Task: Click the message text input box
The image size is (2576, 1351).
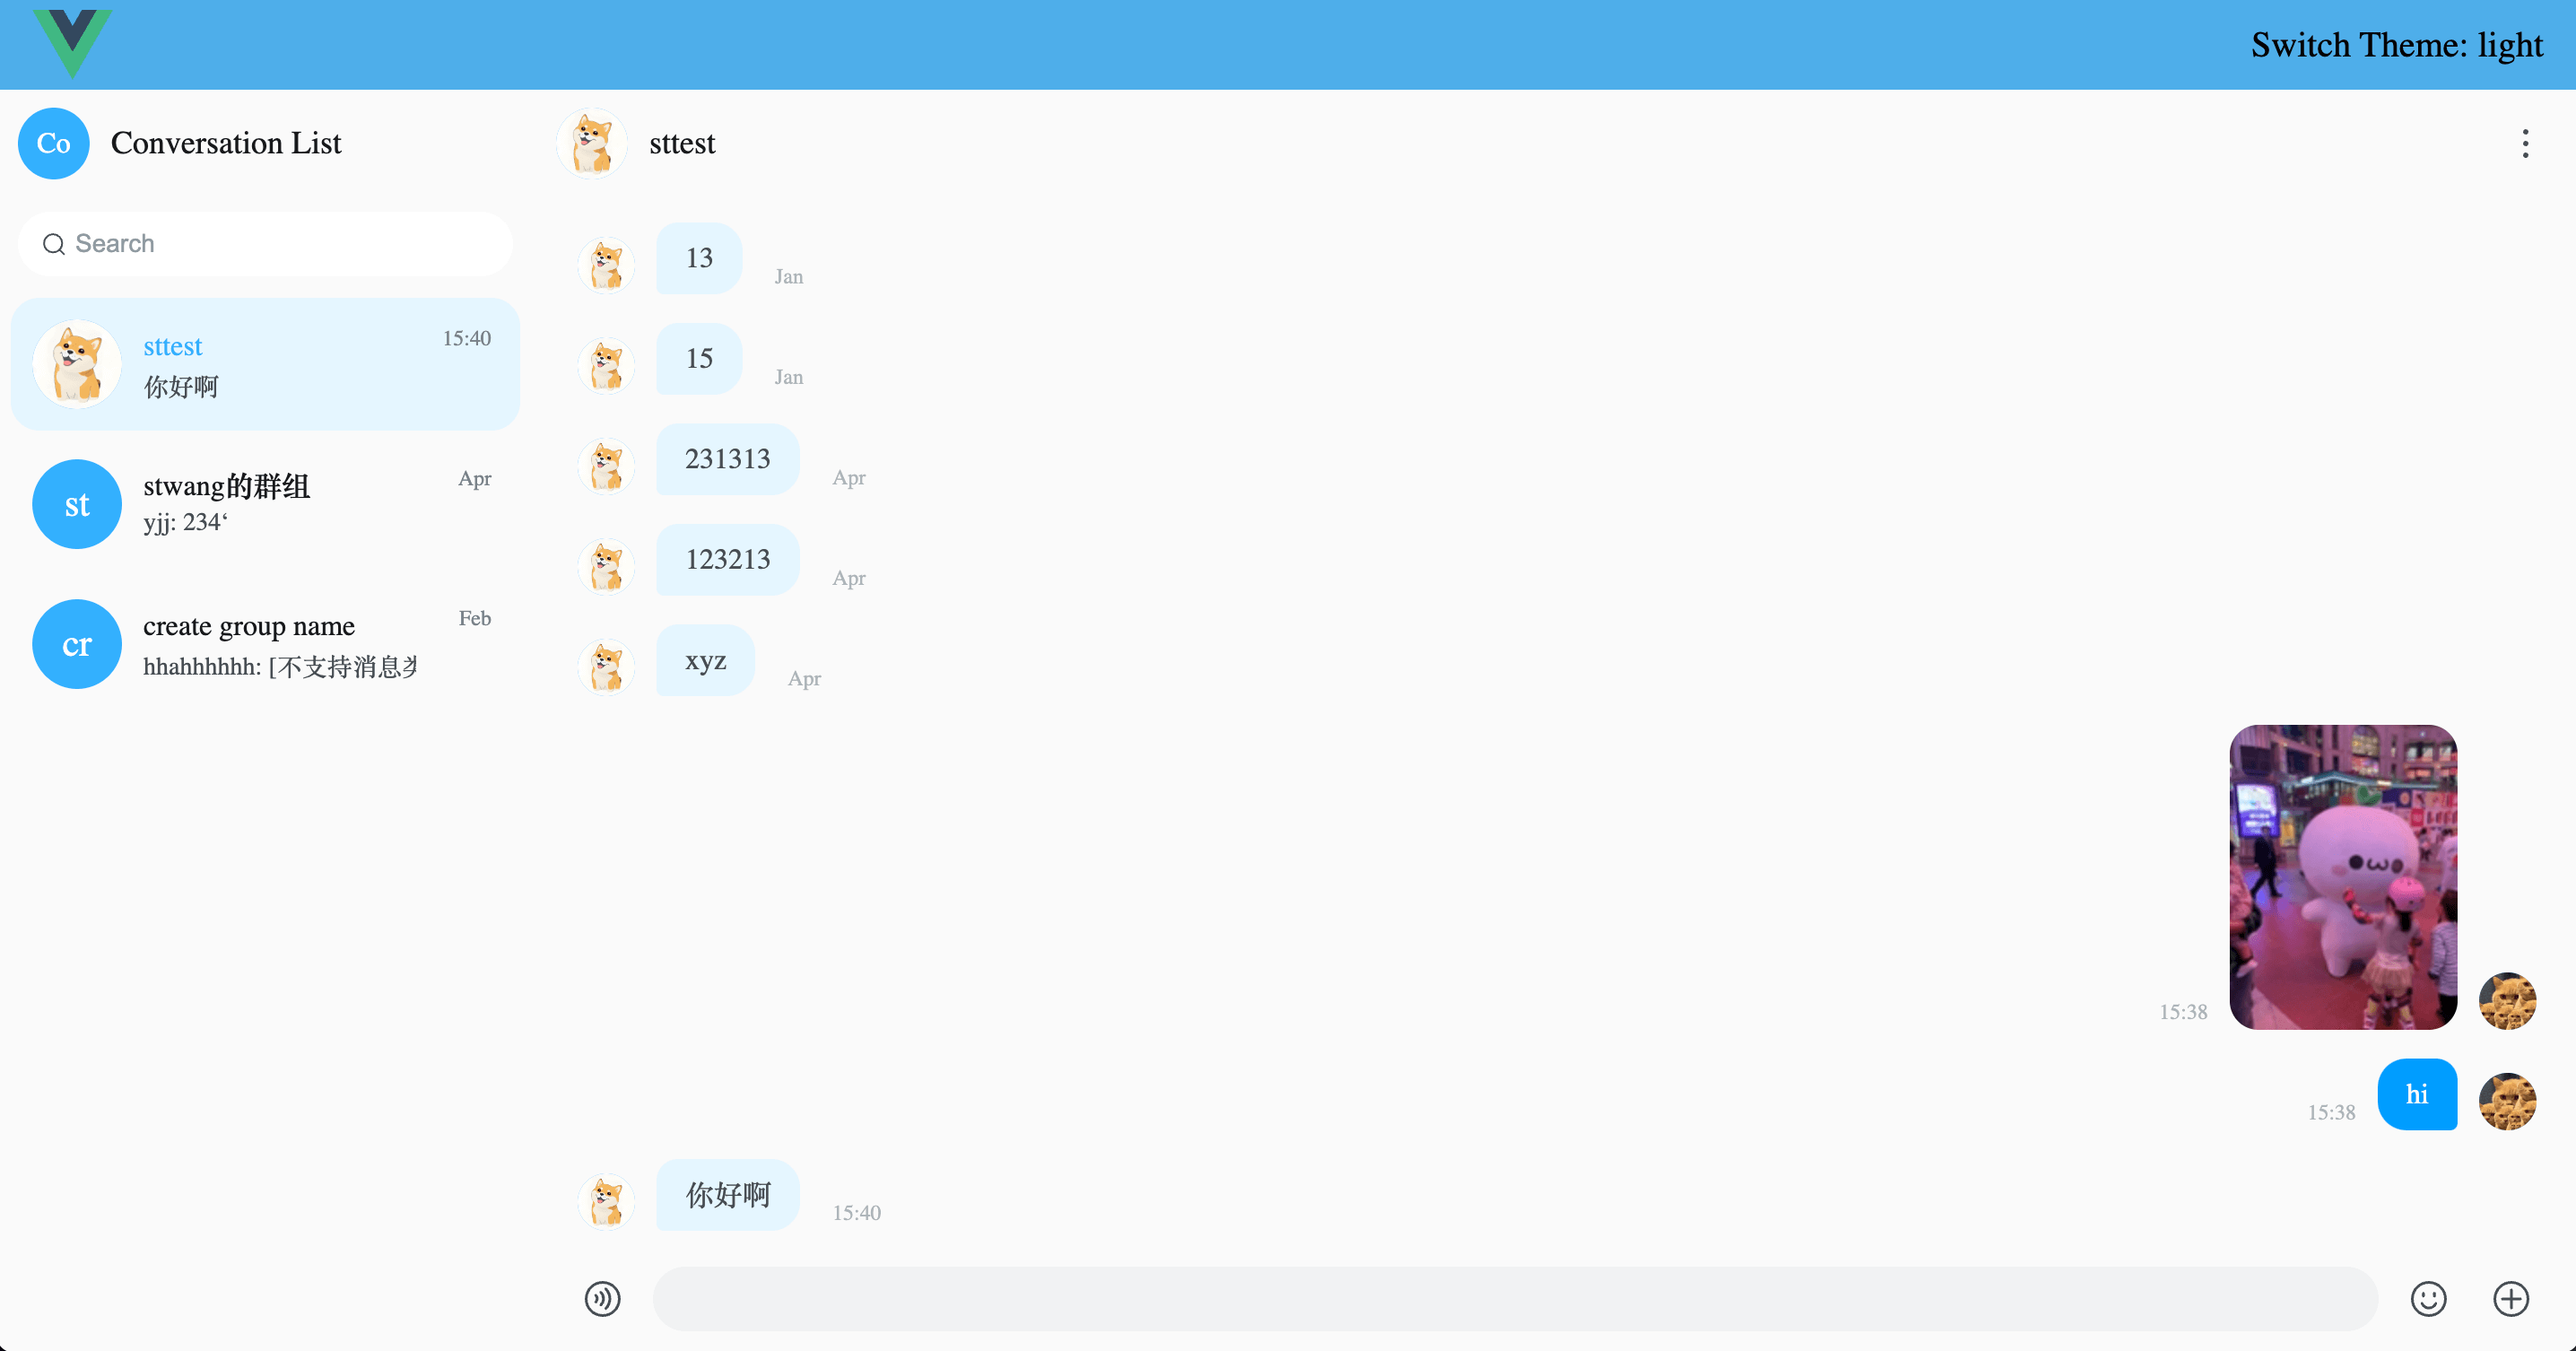Action: tap(1514, 1298)
